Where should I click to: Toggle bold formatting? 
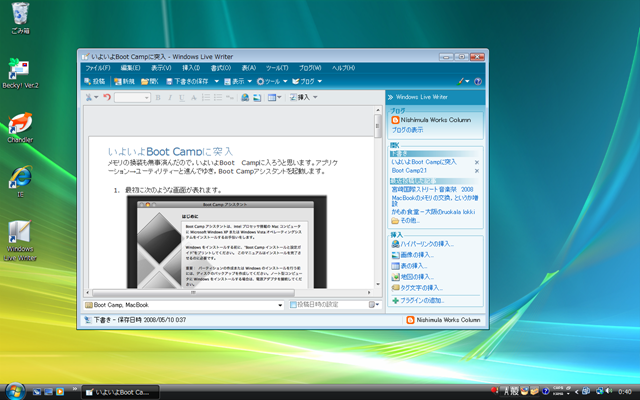point(158,98)
